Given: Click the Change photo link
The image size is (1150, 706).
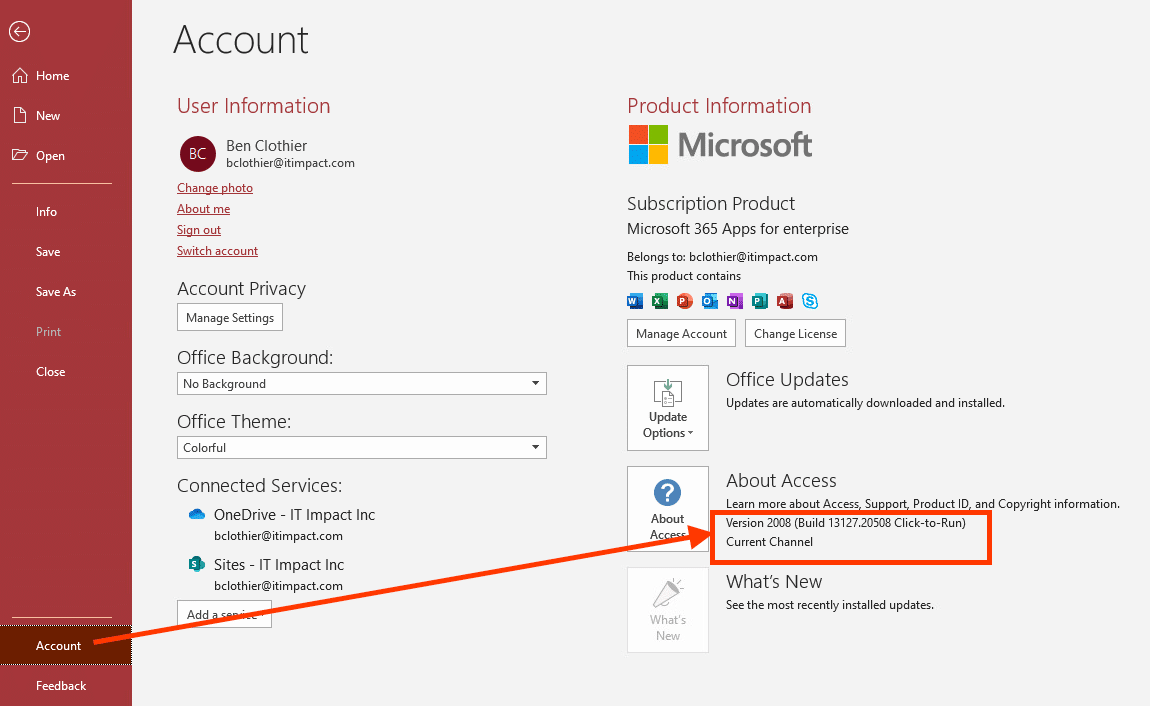Looking at the screenshot, I should pyautogui.click(x=215, y=188).
